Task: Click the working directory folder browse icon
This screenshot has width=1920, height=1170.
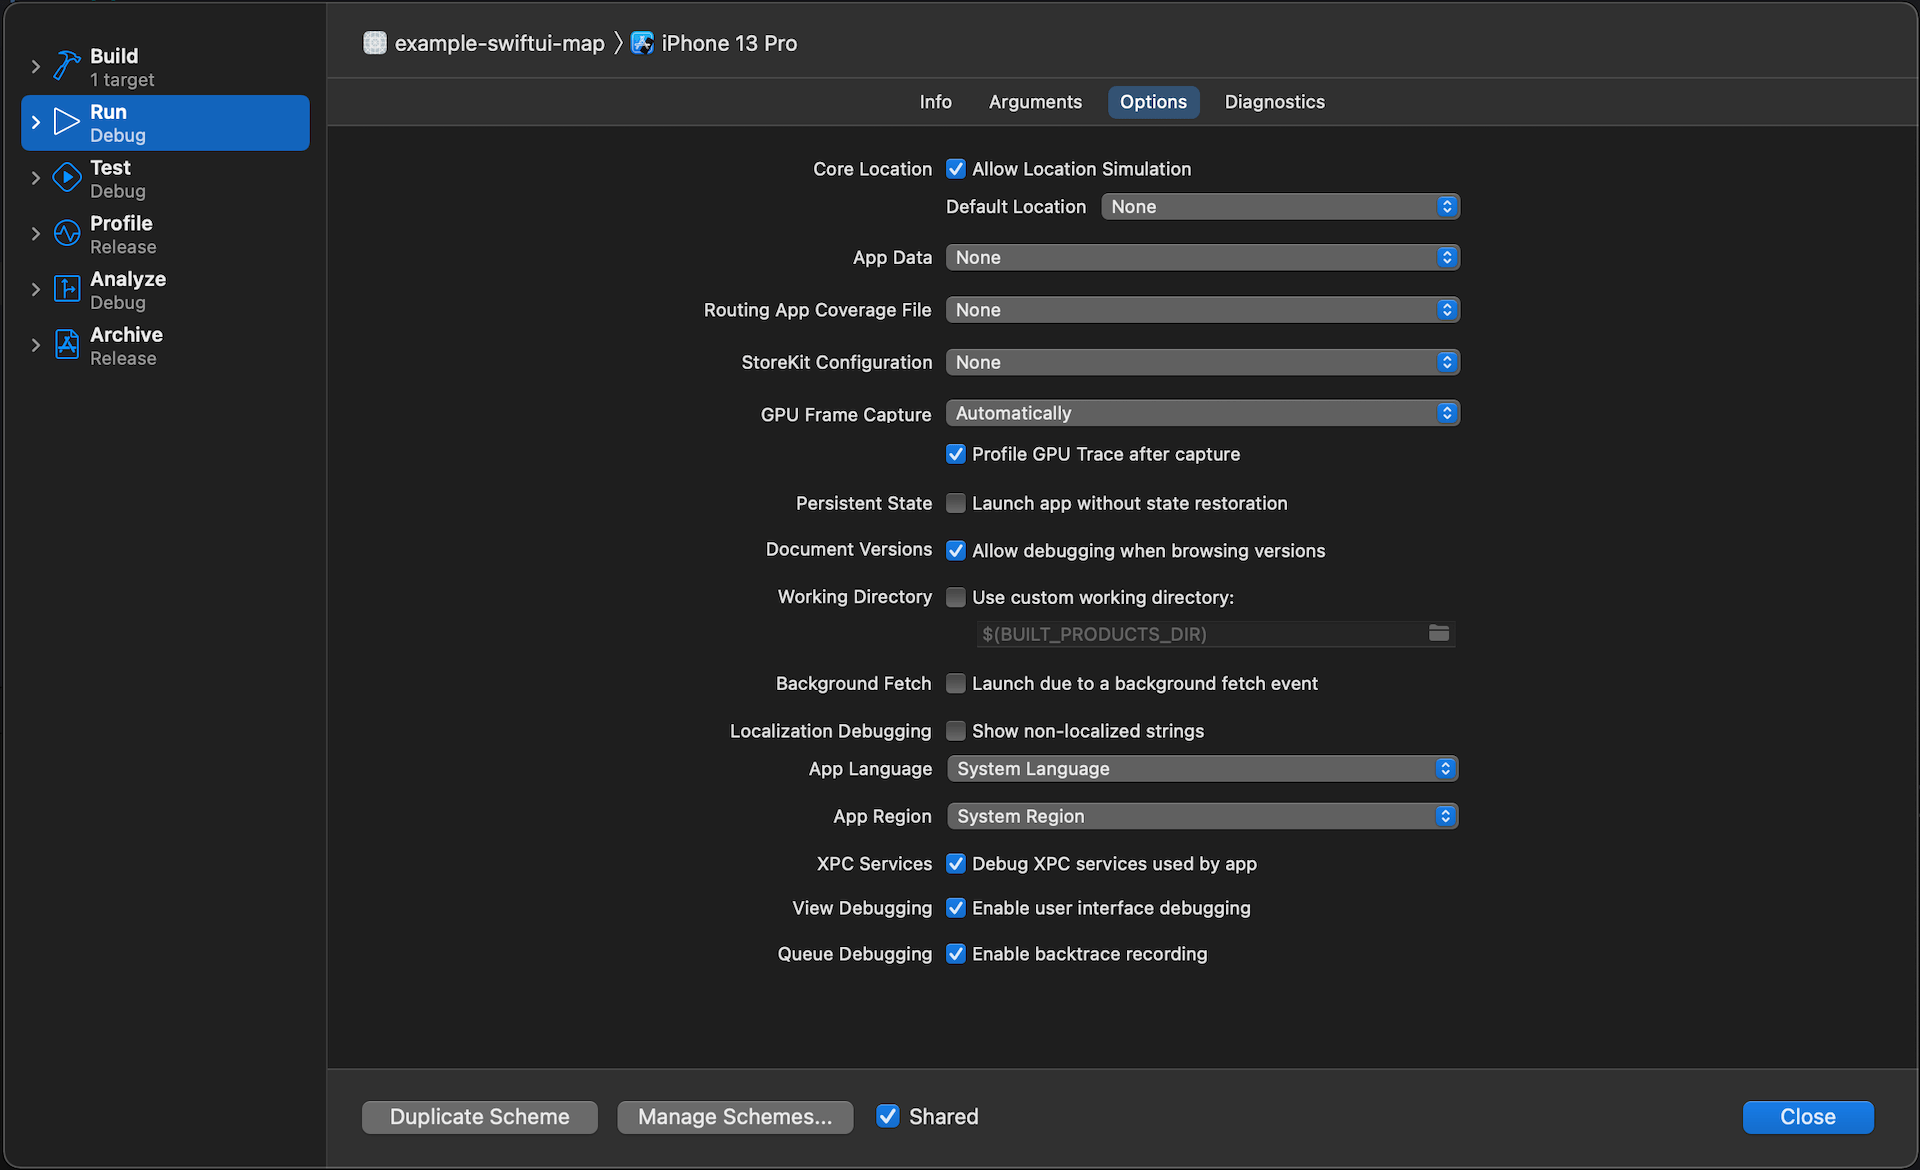Action: coord(1438,633)
